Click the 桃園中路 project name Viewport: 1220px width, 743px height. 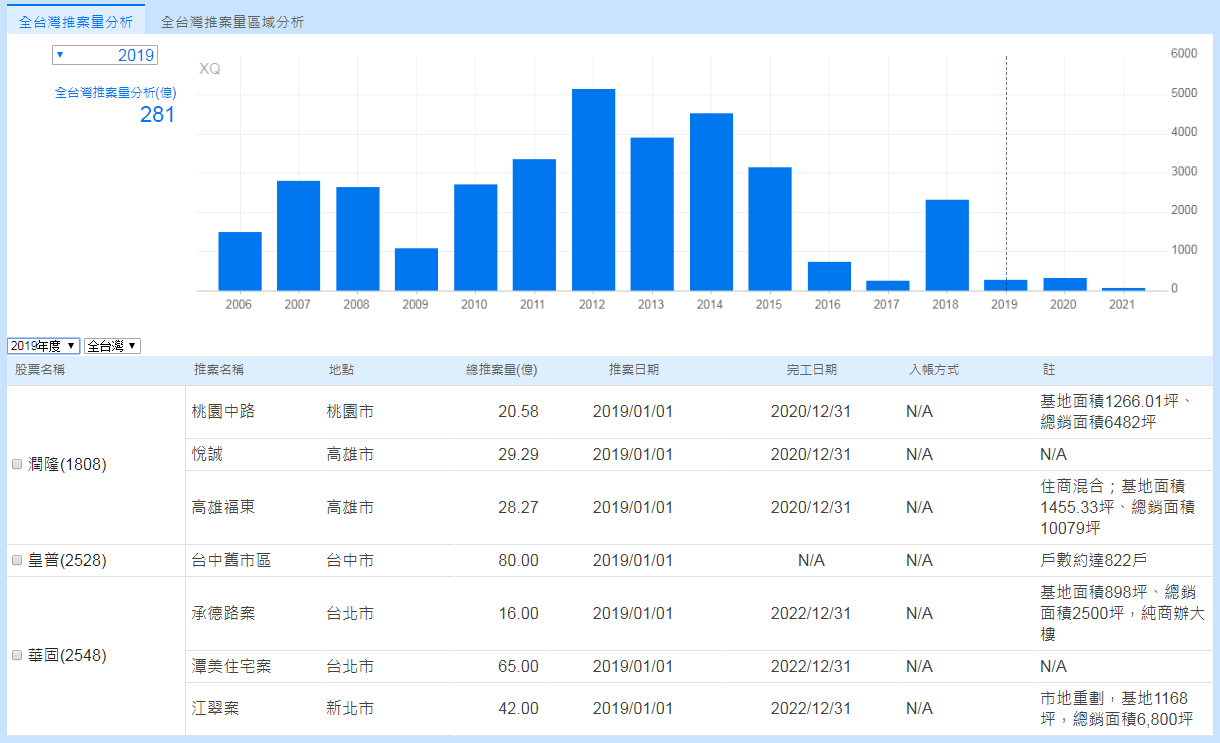223,411
